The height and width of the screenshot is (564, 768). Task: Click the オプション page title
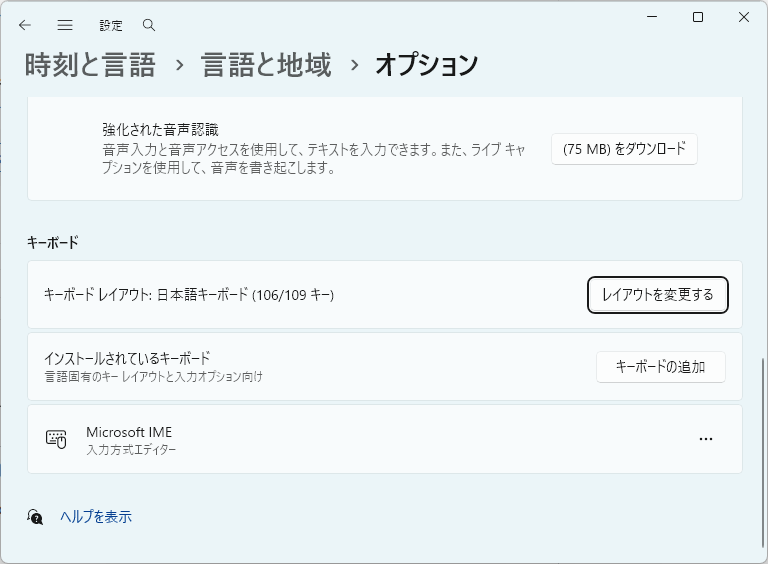pyautogui.click(x=426, y=65)
